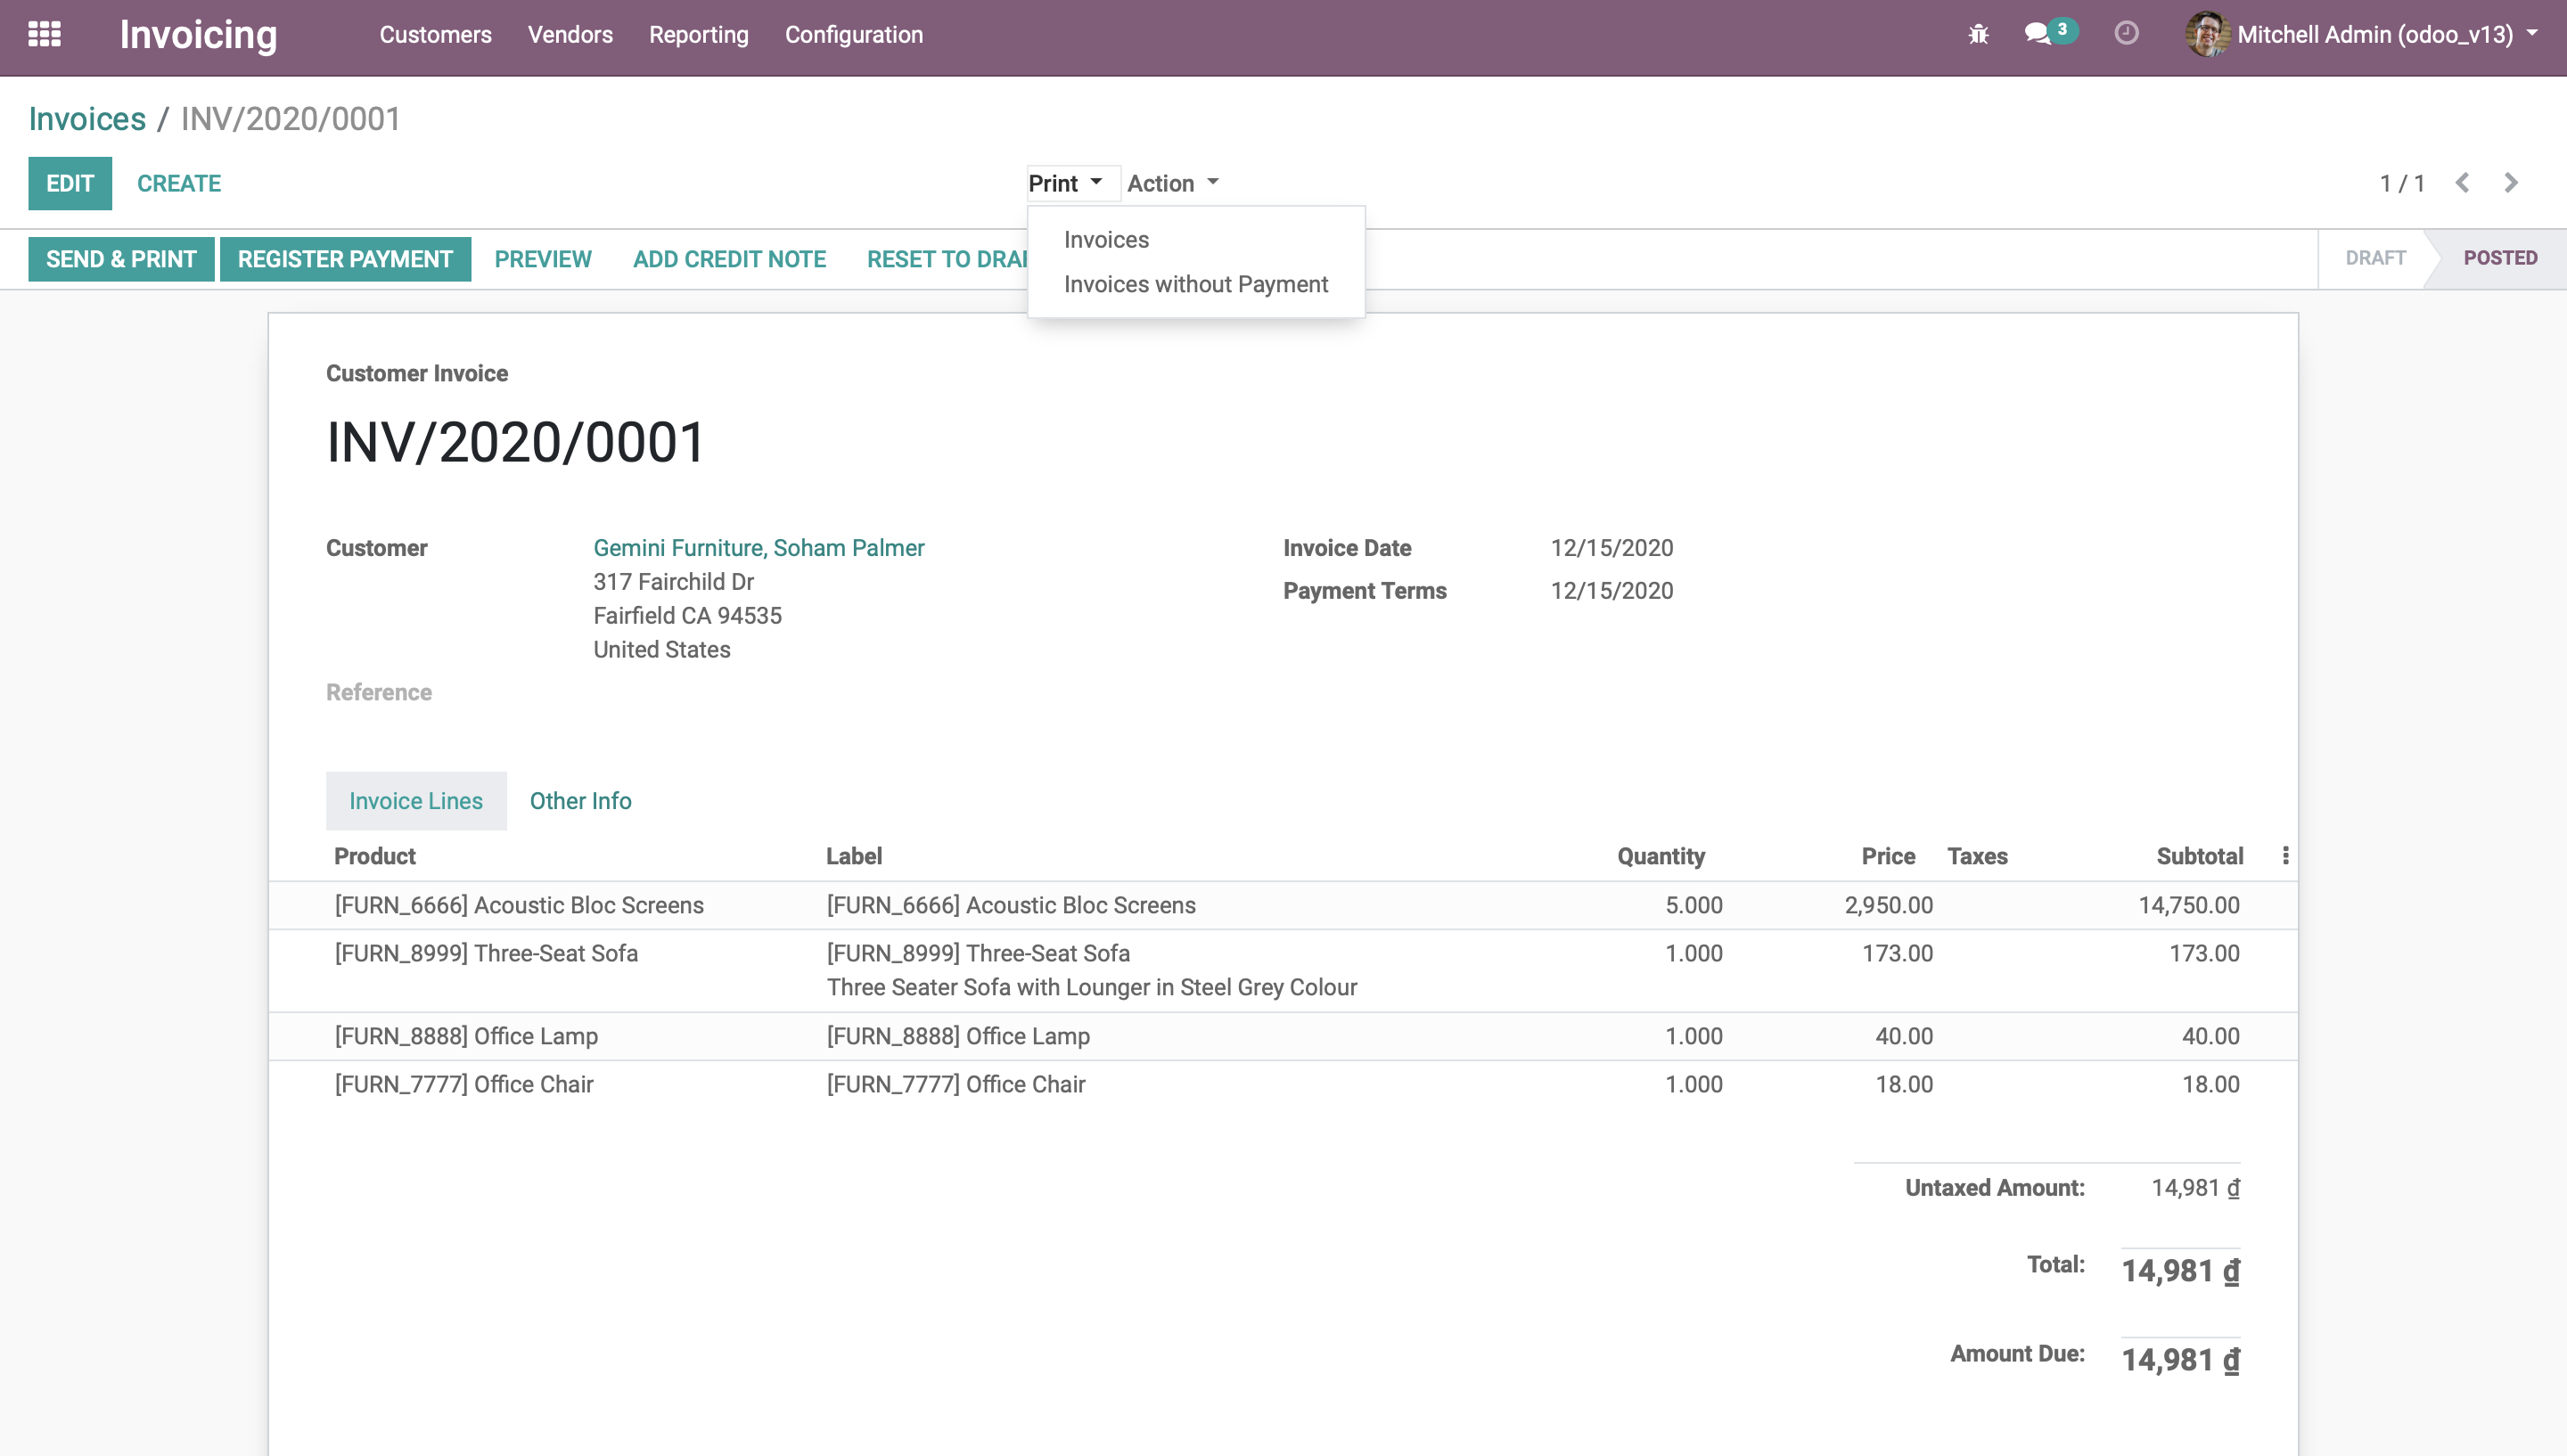
Task: Click INV/2020/0001 invoice title heading
Action: (x=516, y=442)
